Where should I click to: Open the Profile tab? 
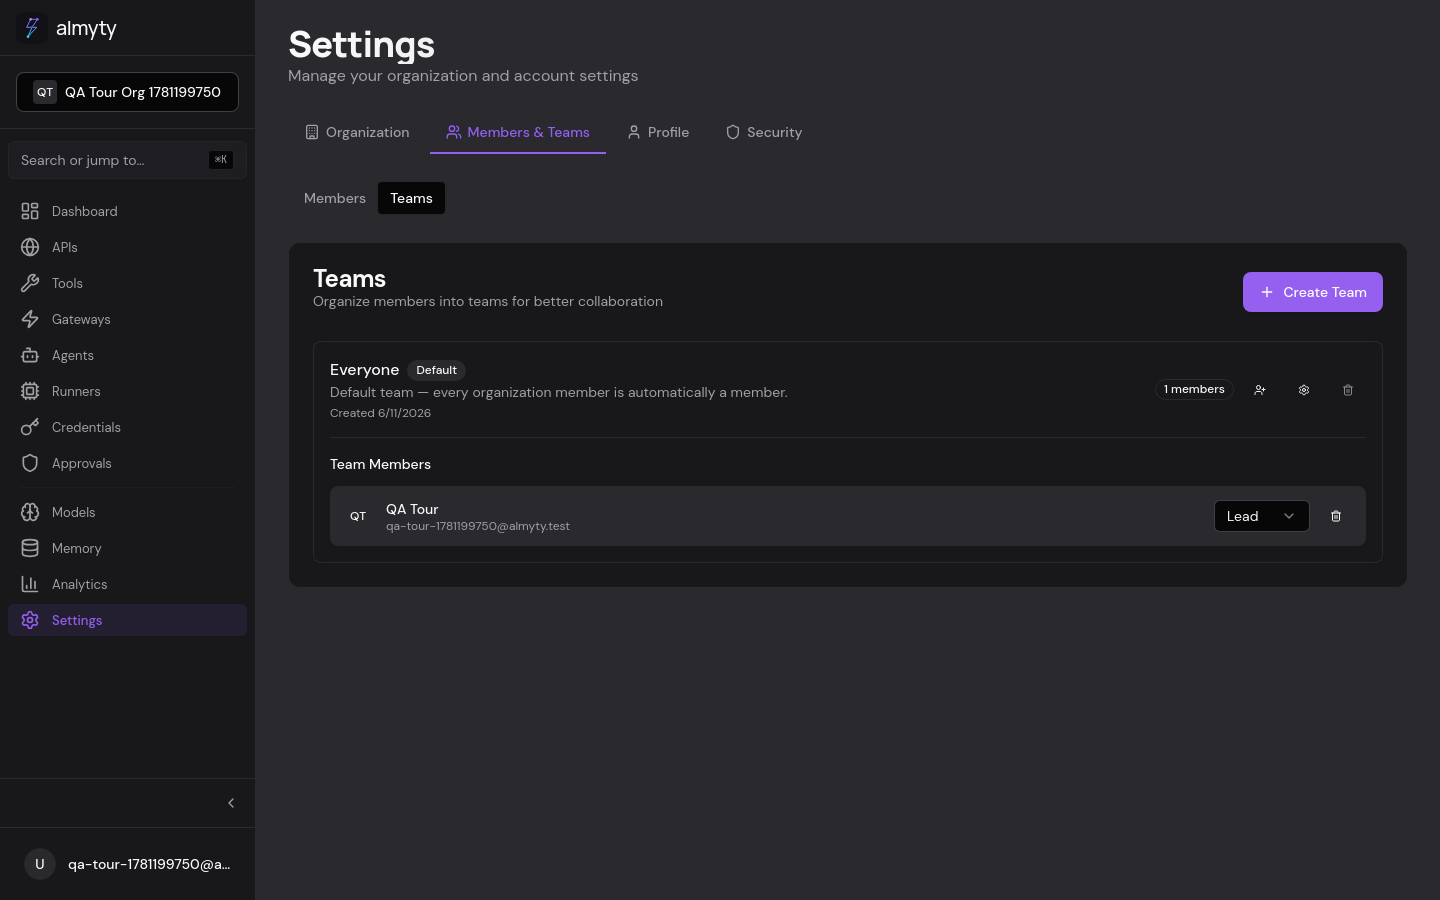(x=658, y=132)
